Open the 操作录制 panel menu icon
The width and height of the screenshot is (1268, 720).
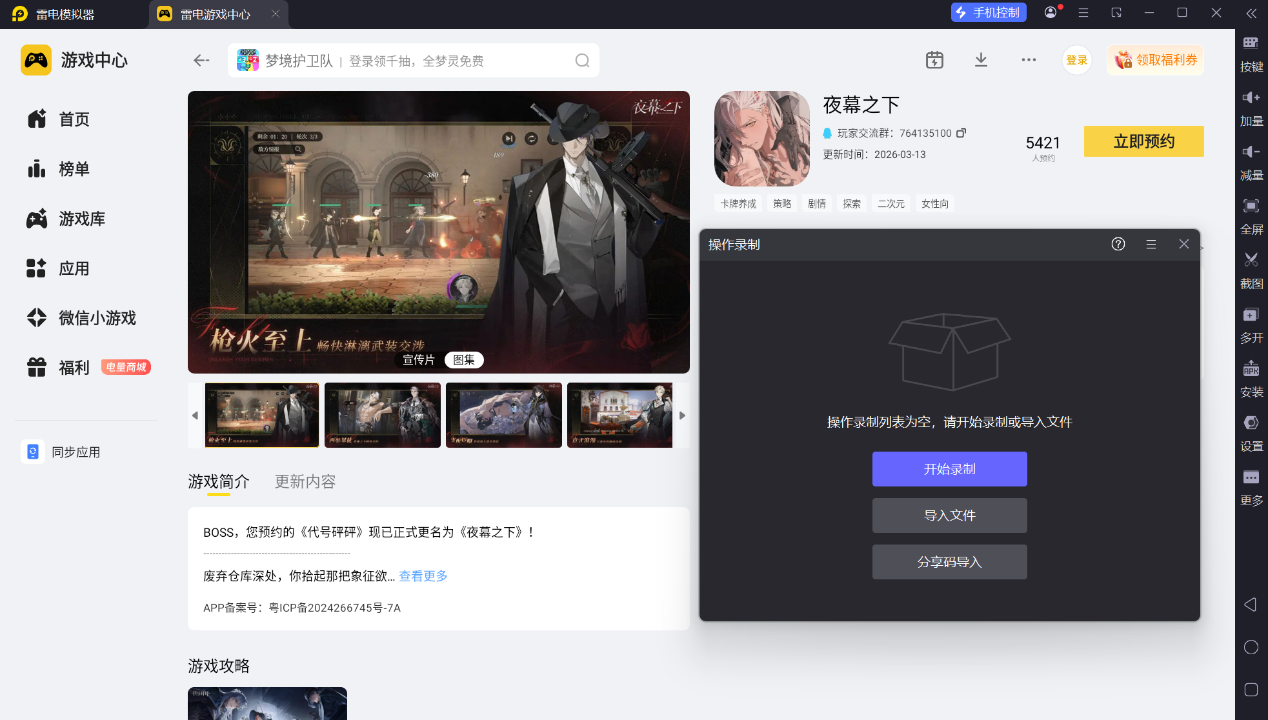pos(1151,244)
